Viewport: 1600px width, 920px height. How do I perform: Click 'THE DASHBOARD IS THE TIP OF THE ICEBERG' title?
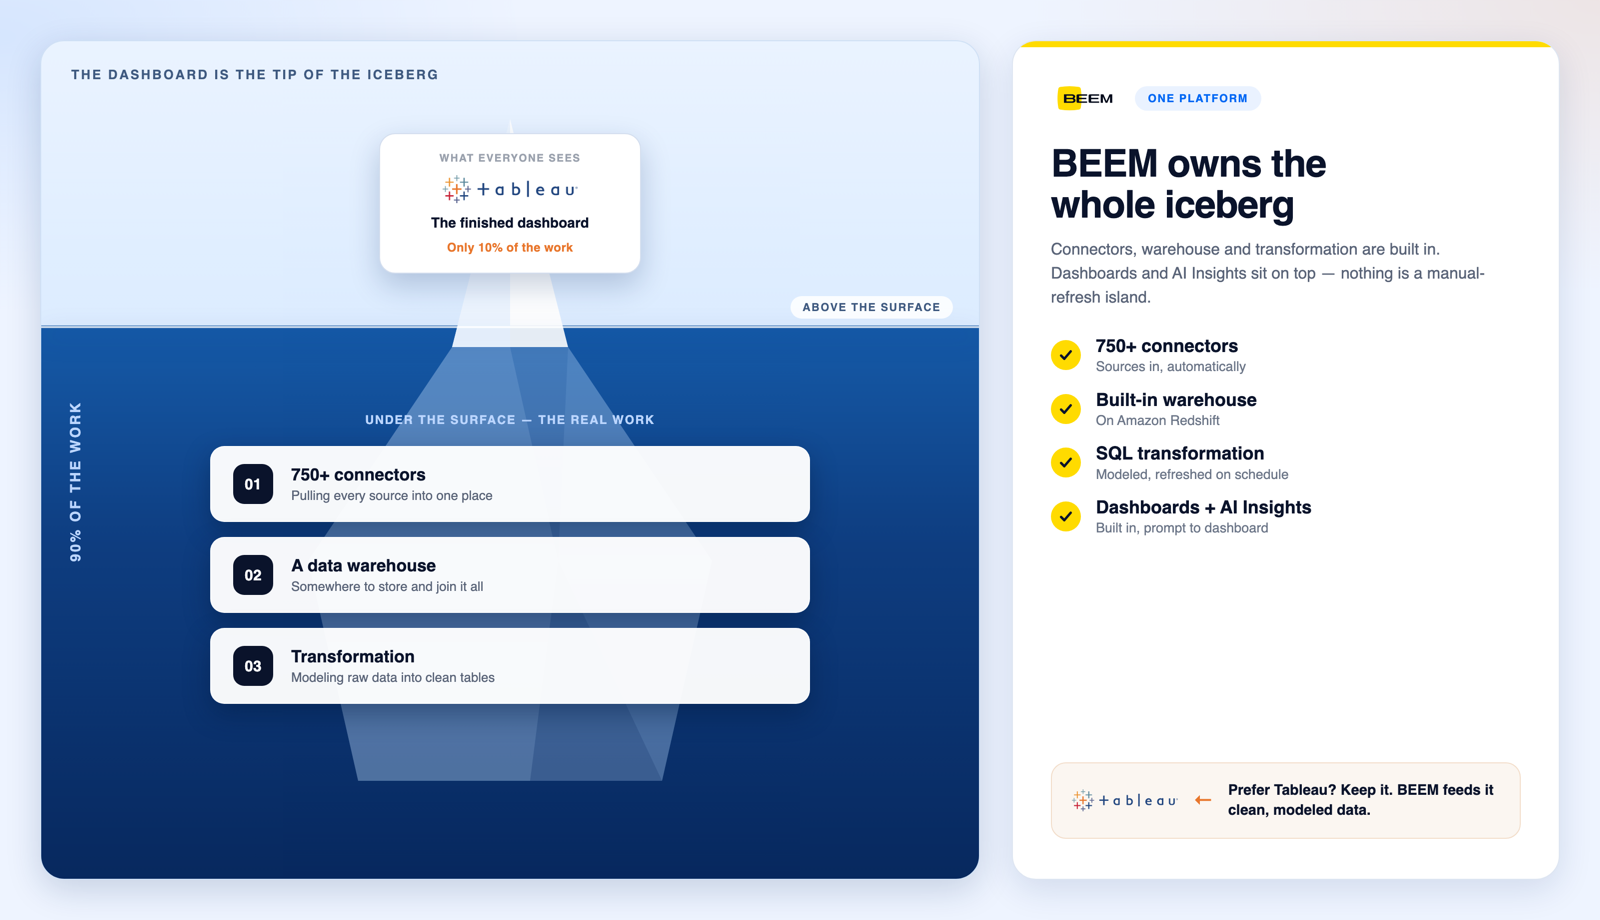(255, 75)
